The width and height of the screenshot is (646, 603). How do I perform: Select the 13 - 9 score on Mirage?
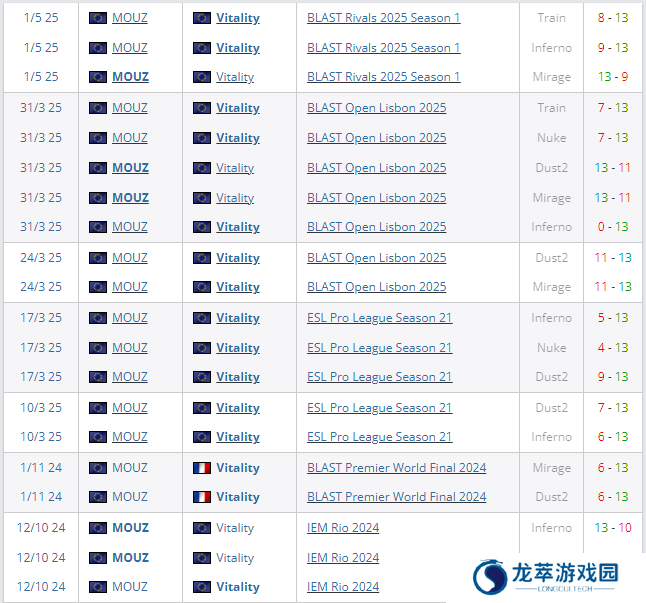click(x=613, y=77)
